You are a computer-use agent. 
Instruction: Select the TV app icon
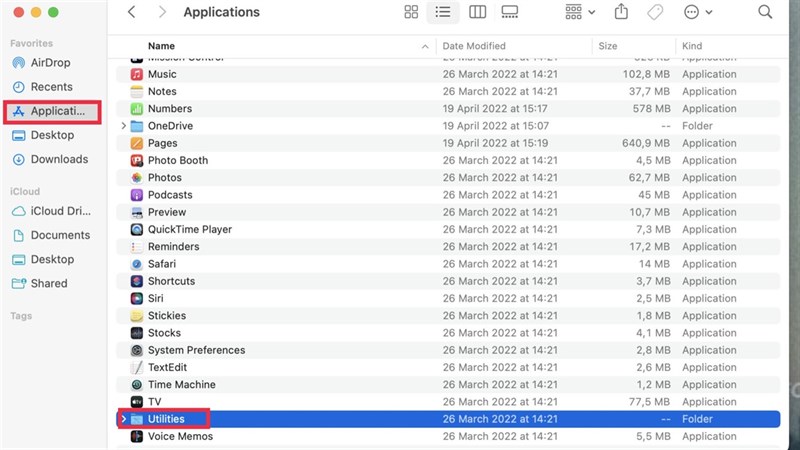point(137,402)
